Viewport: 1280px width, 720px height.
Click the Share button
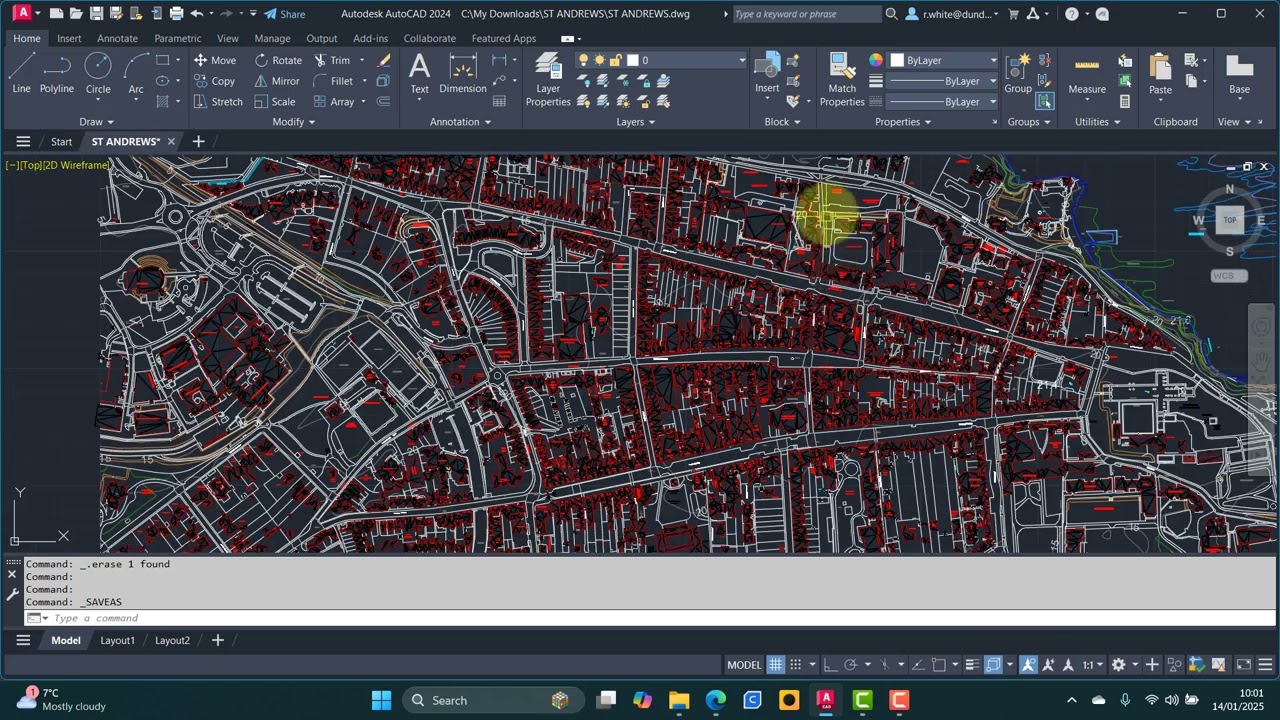pos(284,14)
